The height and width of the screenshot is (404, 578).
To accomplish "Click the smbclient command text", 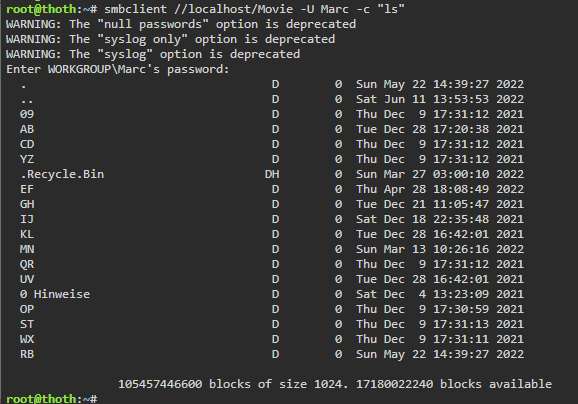I will click(254, 9).
